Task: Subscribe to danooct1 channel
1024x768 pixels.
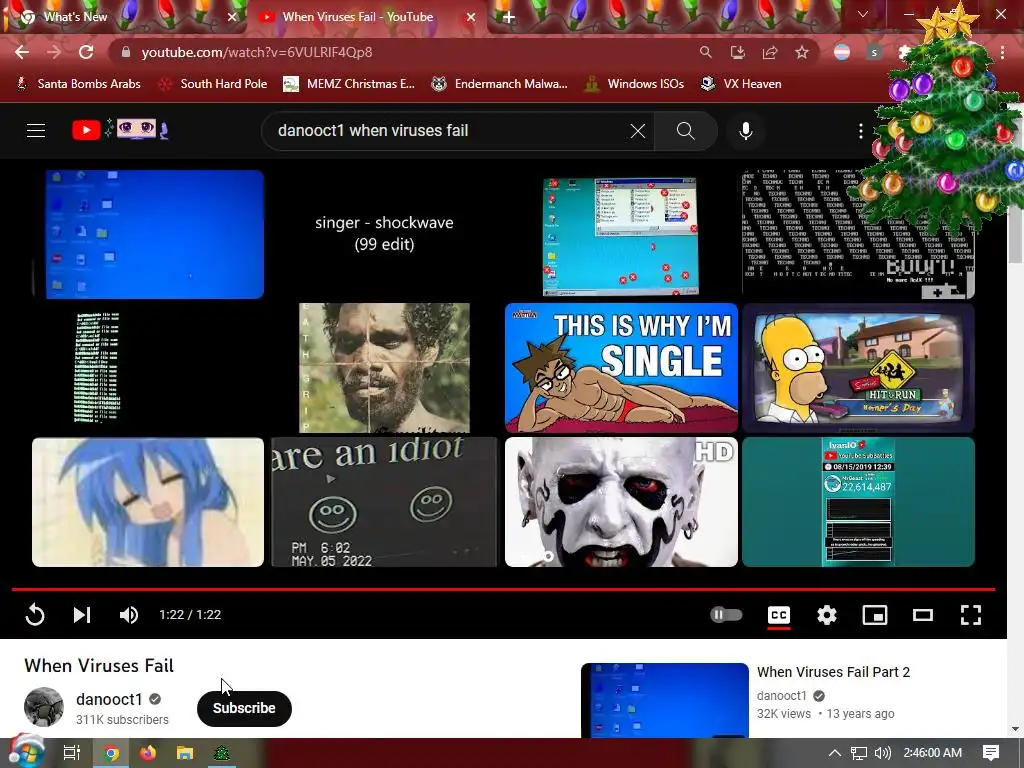Action: pyautogui.click(x=244, y=709)
